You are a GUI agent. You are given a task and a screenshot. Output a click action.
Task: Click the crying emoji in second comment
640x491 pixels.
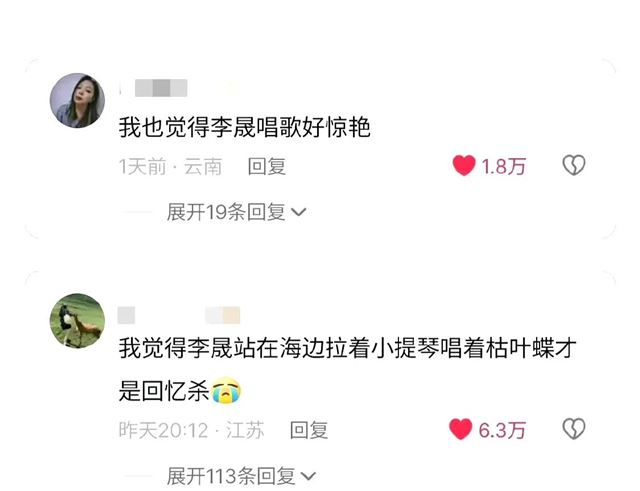click(x=226, y=391)
